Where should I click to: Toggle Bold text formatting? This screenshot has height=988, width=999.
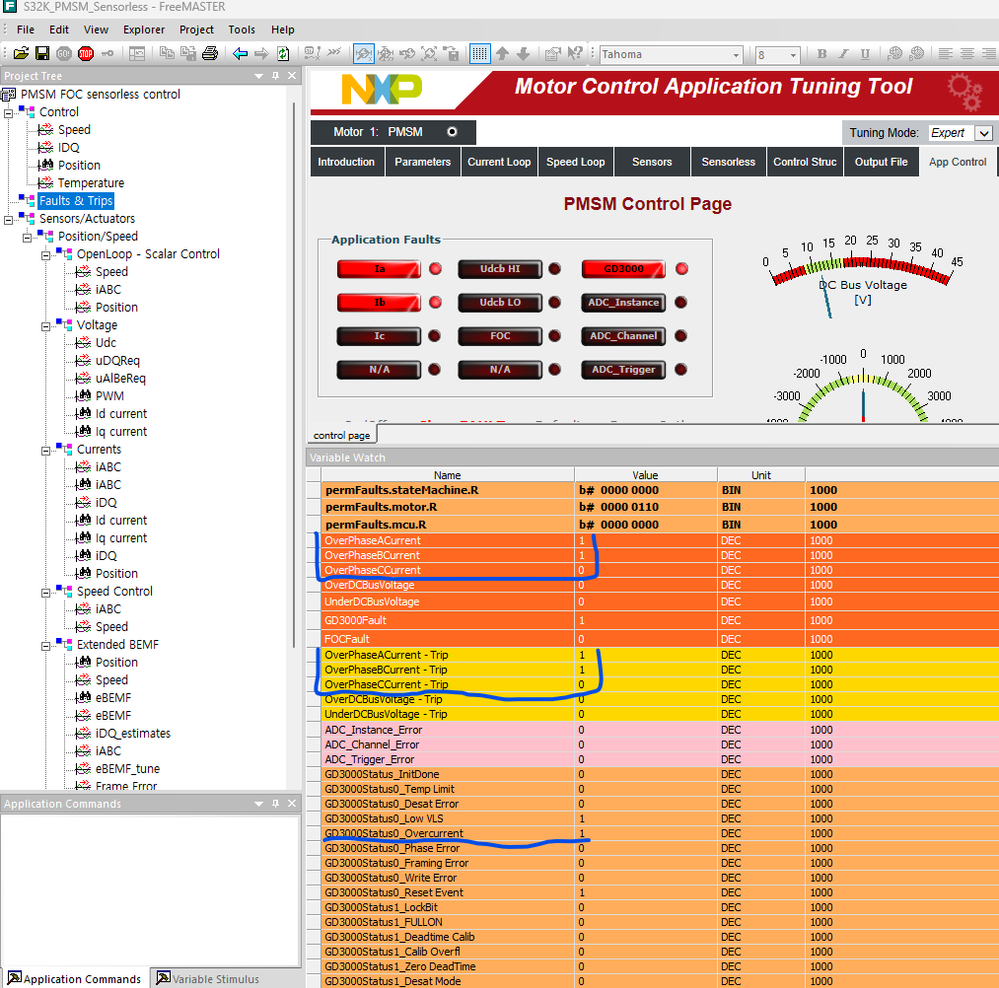[x=822, y=54]
